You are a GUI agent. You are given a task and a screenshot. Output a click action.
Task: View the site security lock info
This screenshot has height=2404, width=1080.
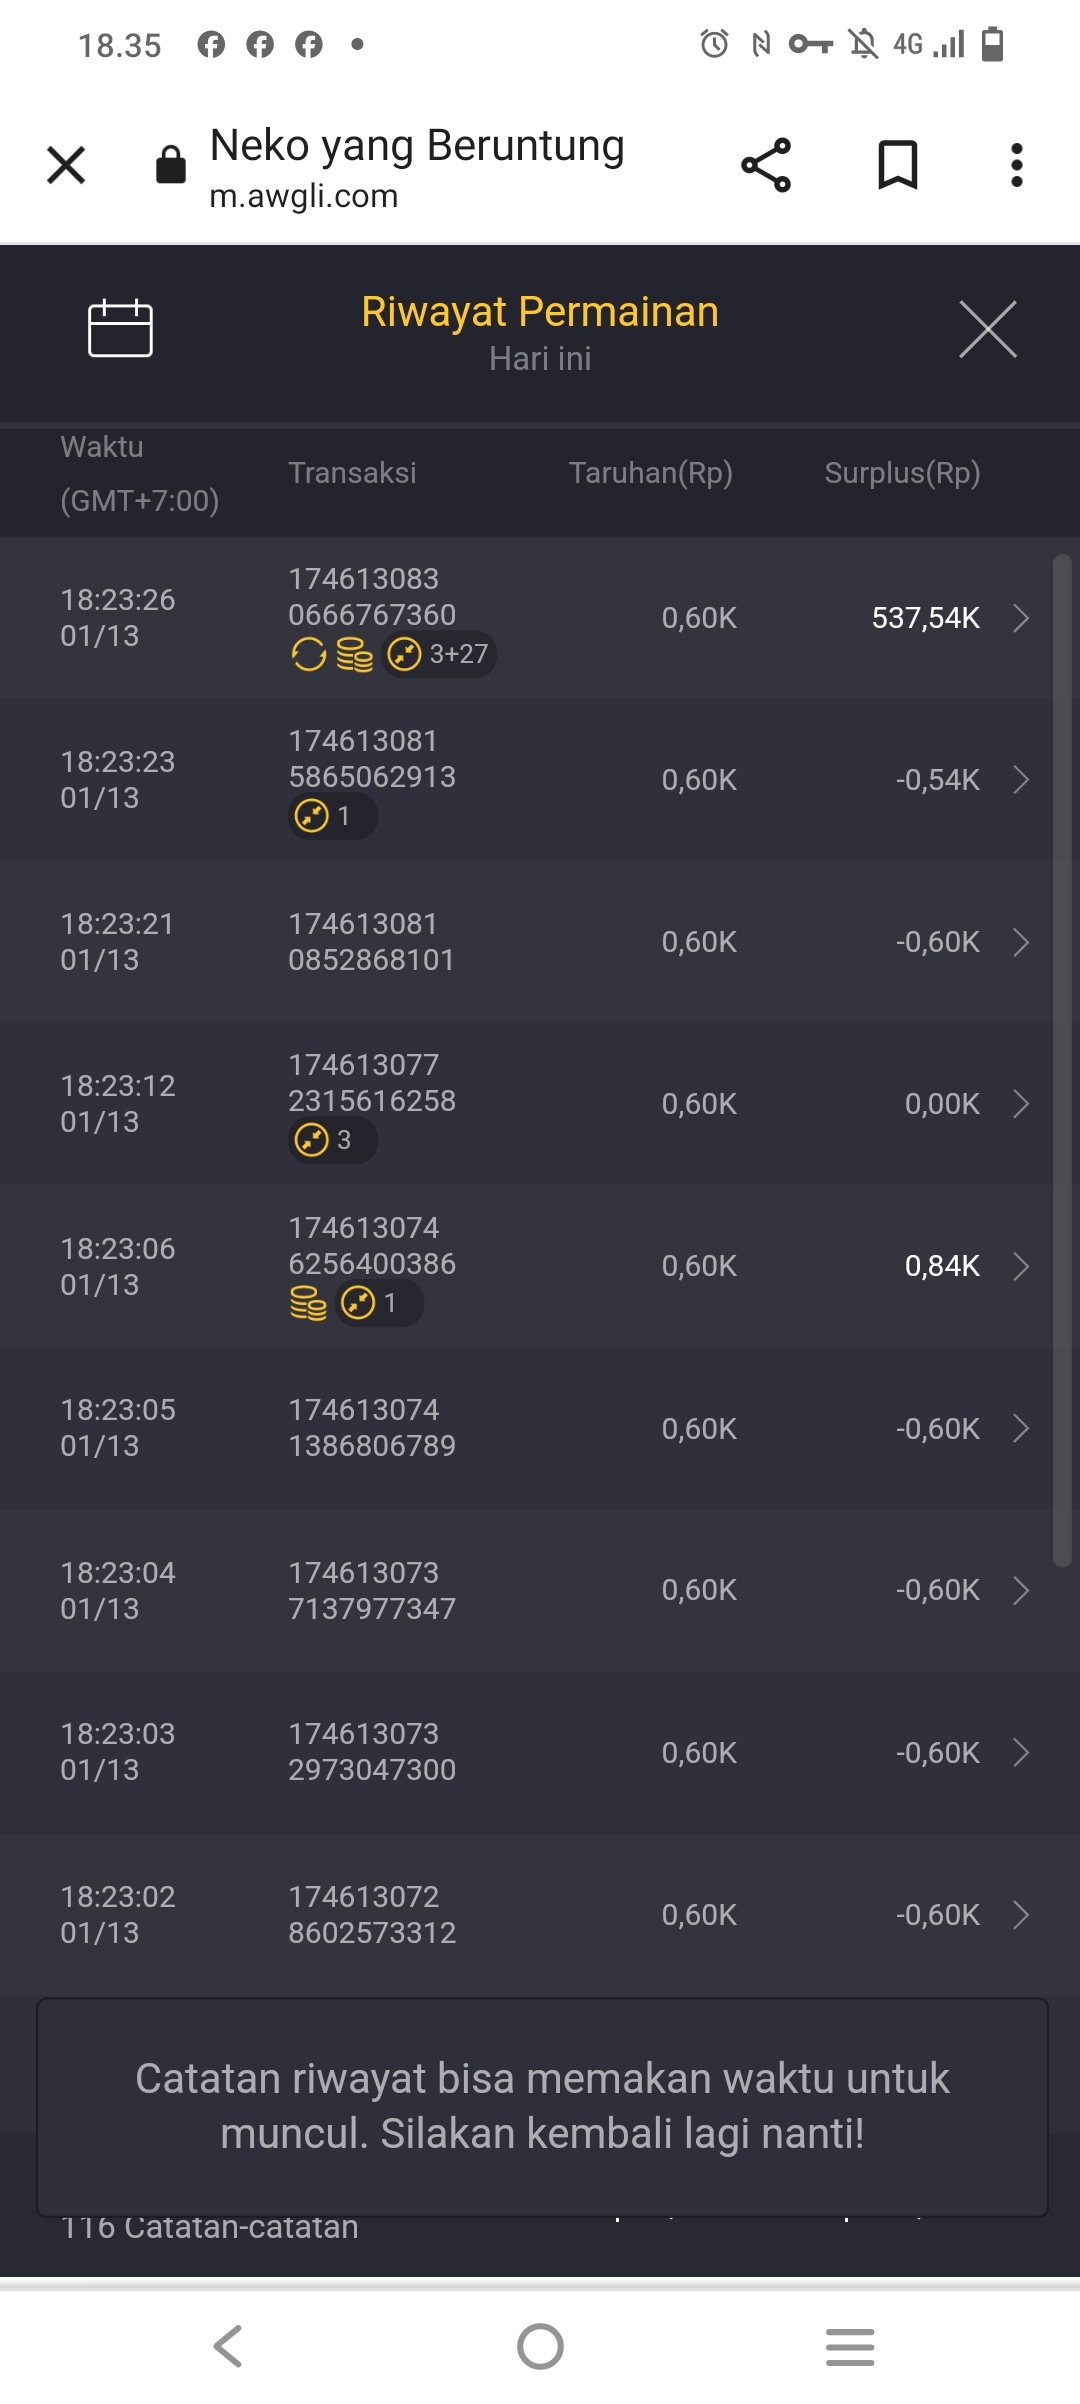171,165
